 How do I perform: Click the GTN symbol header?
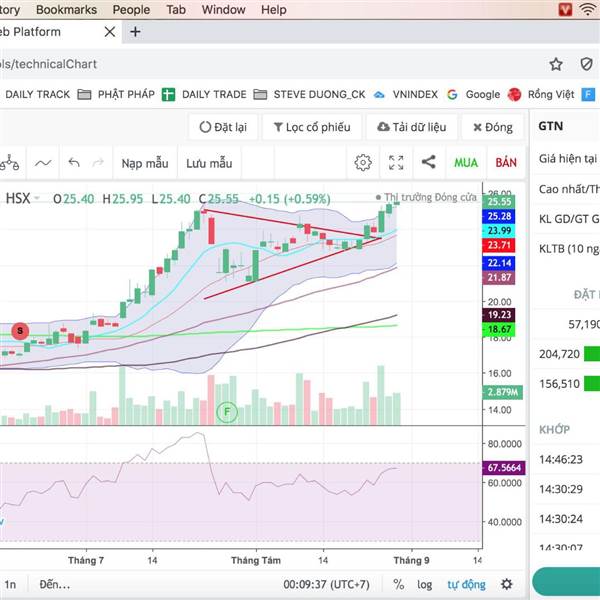click(551, 126)
